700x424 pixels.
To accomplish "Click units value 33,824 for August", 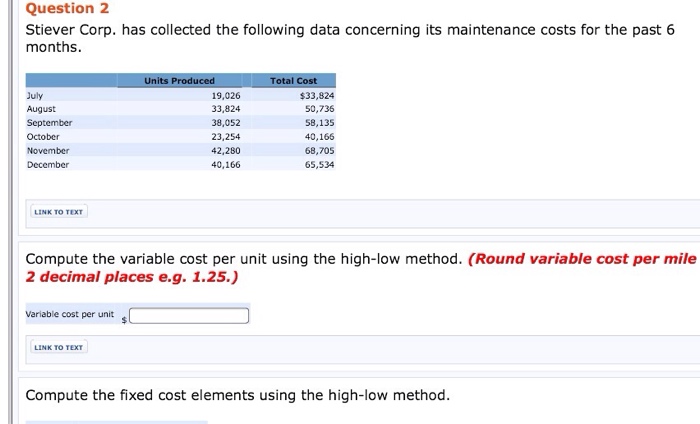I will point(226,109).
